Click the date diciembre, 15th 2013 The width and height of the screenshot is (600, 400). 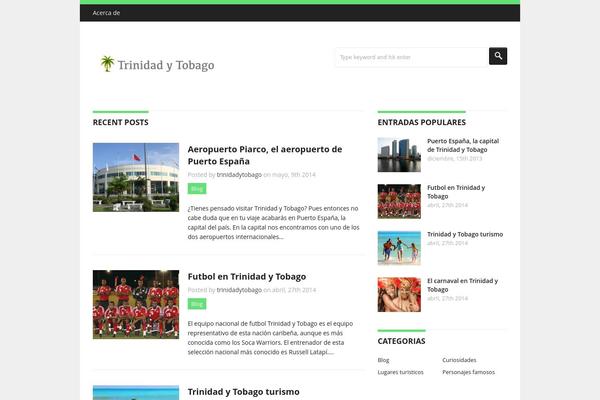coord(455,158)
